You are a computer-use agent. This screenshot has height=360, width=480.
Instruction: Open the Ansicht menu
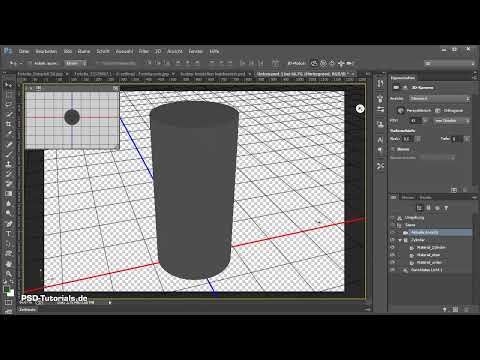(x=175, y=51)
